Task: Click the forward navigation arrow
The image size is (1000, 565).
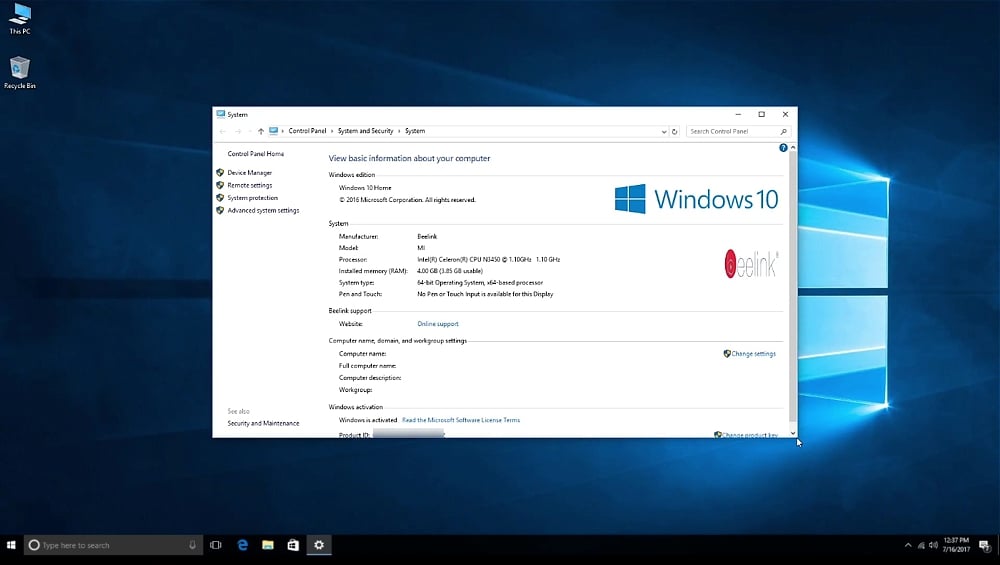Action: tap(238, 131)
